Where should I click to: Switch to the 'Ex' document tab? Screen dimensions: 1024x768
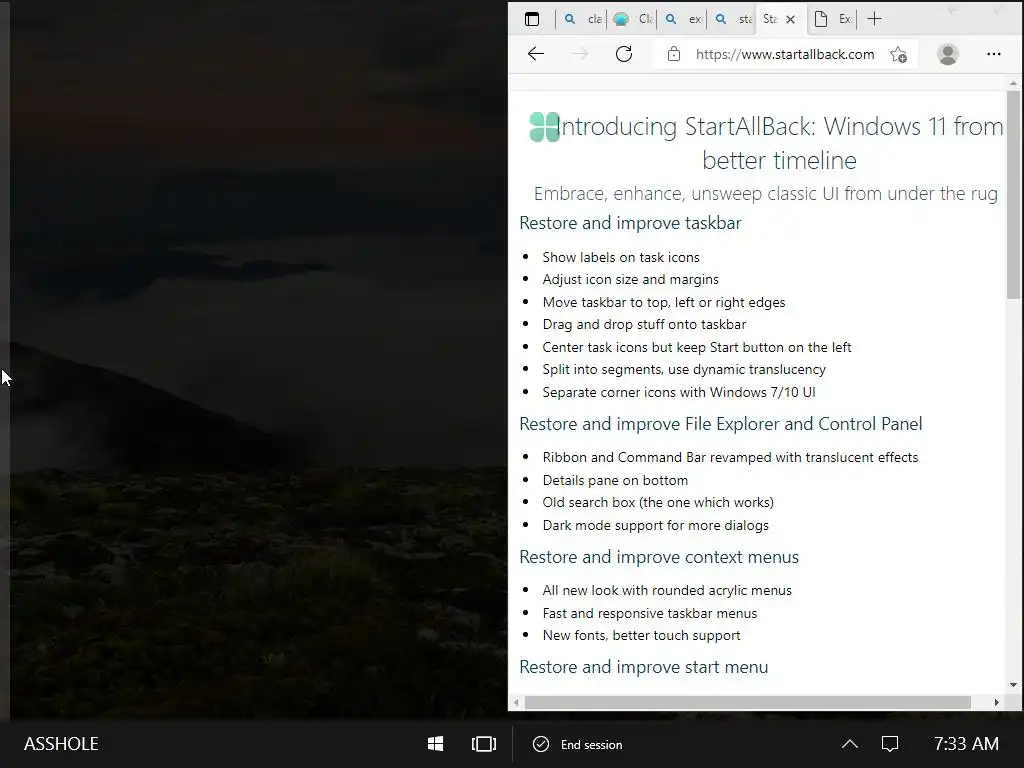point(833,19)
